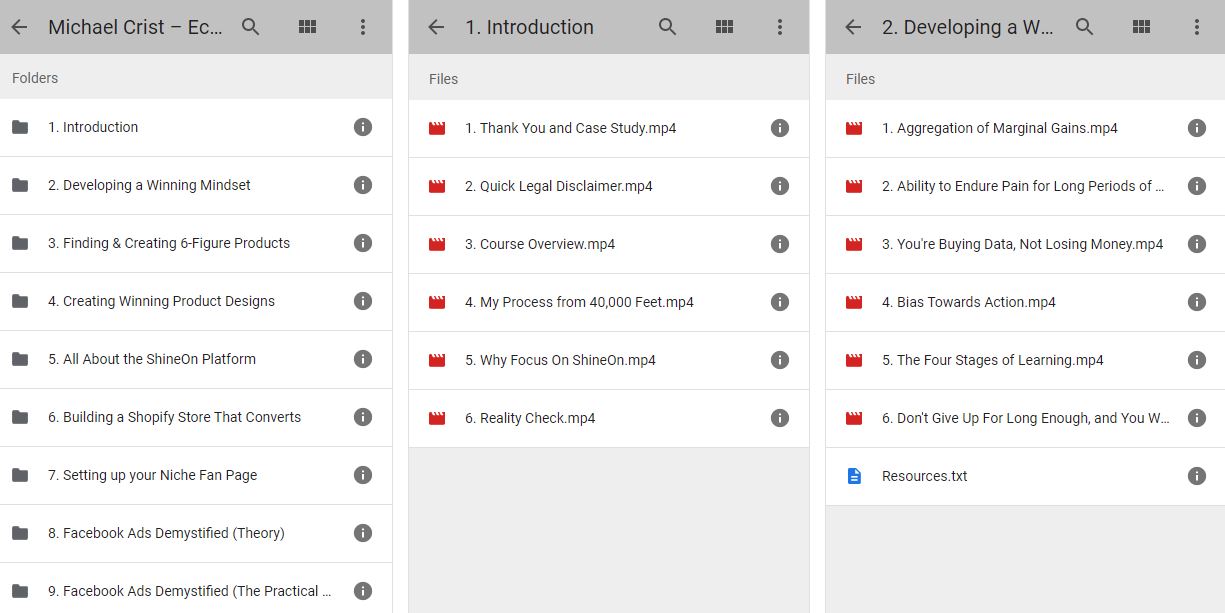The image size is (1225, 613).
Task: Go back from 2. Developing a W... panel
Action: (x=853, y=27)
